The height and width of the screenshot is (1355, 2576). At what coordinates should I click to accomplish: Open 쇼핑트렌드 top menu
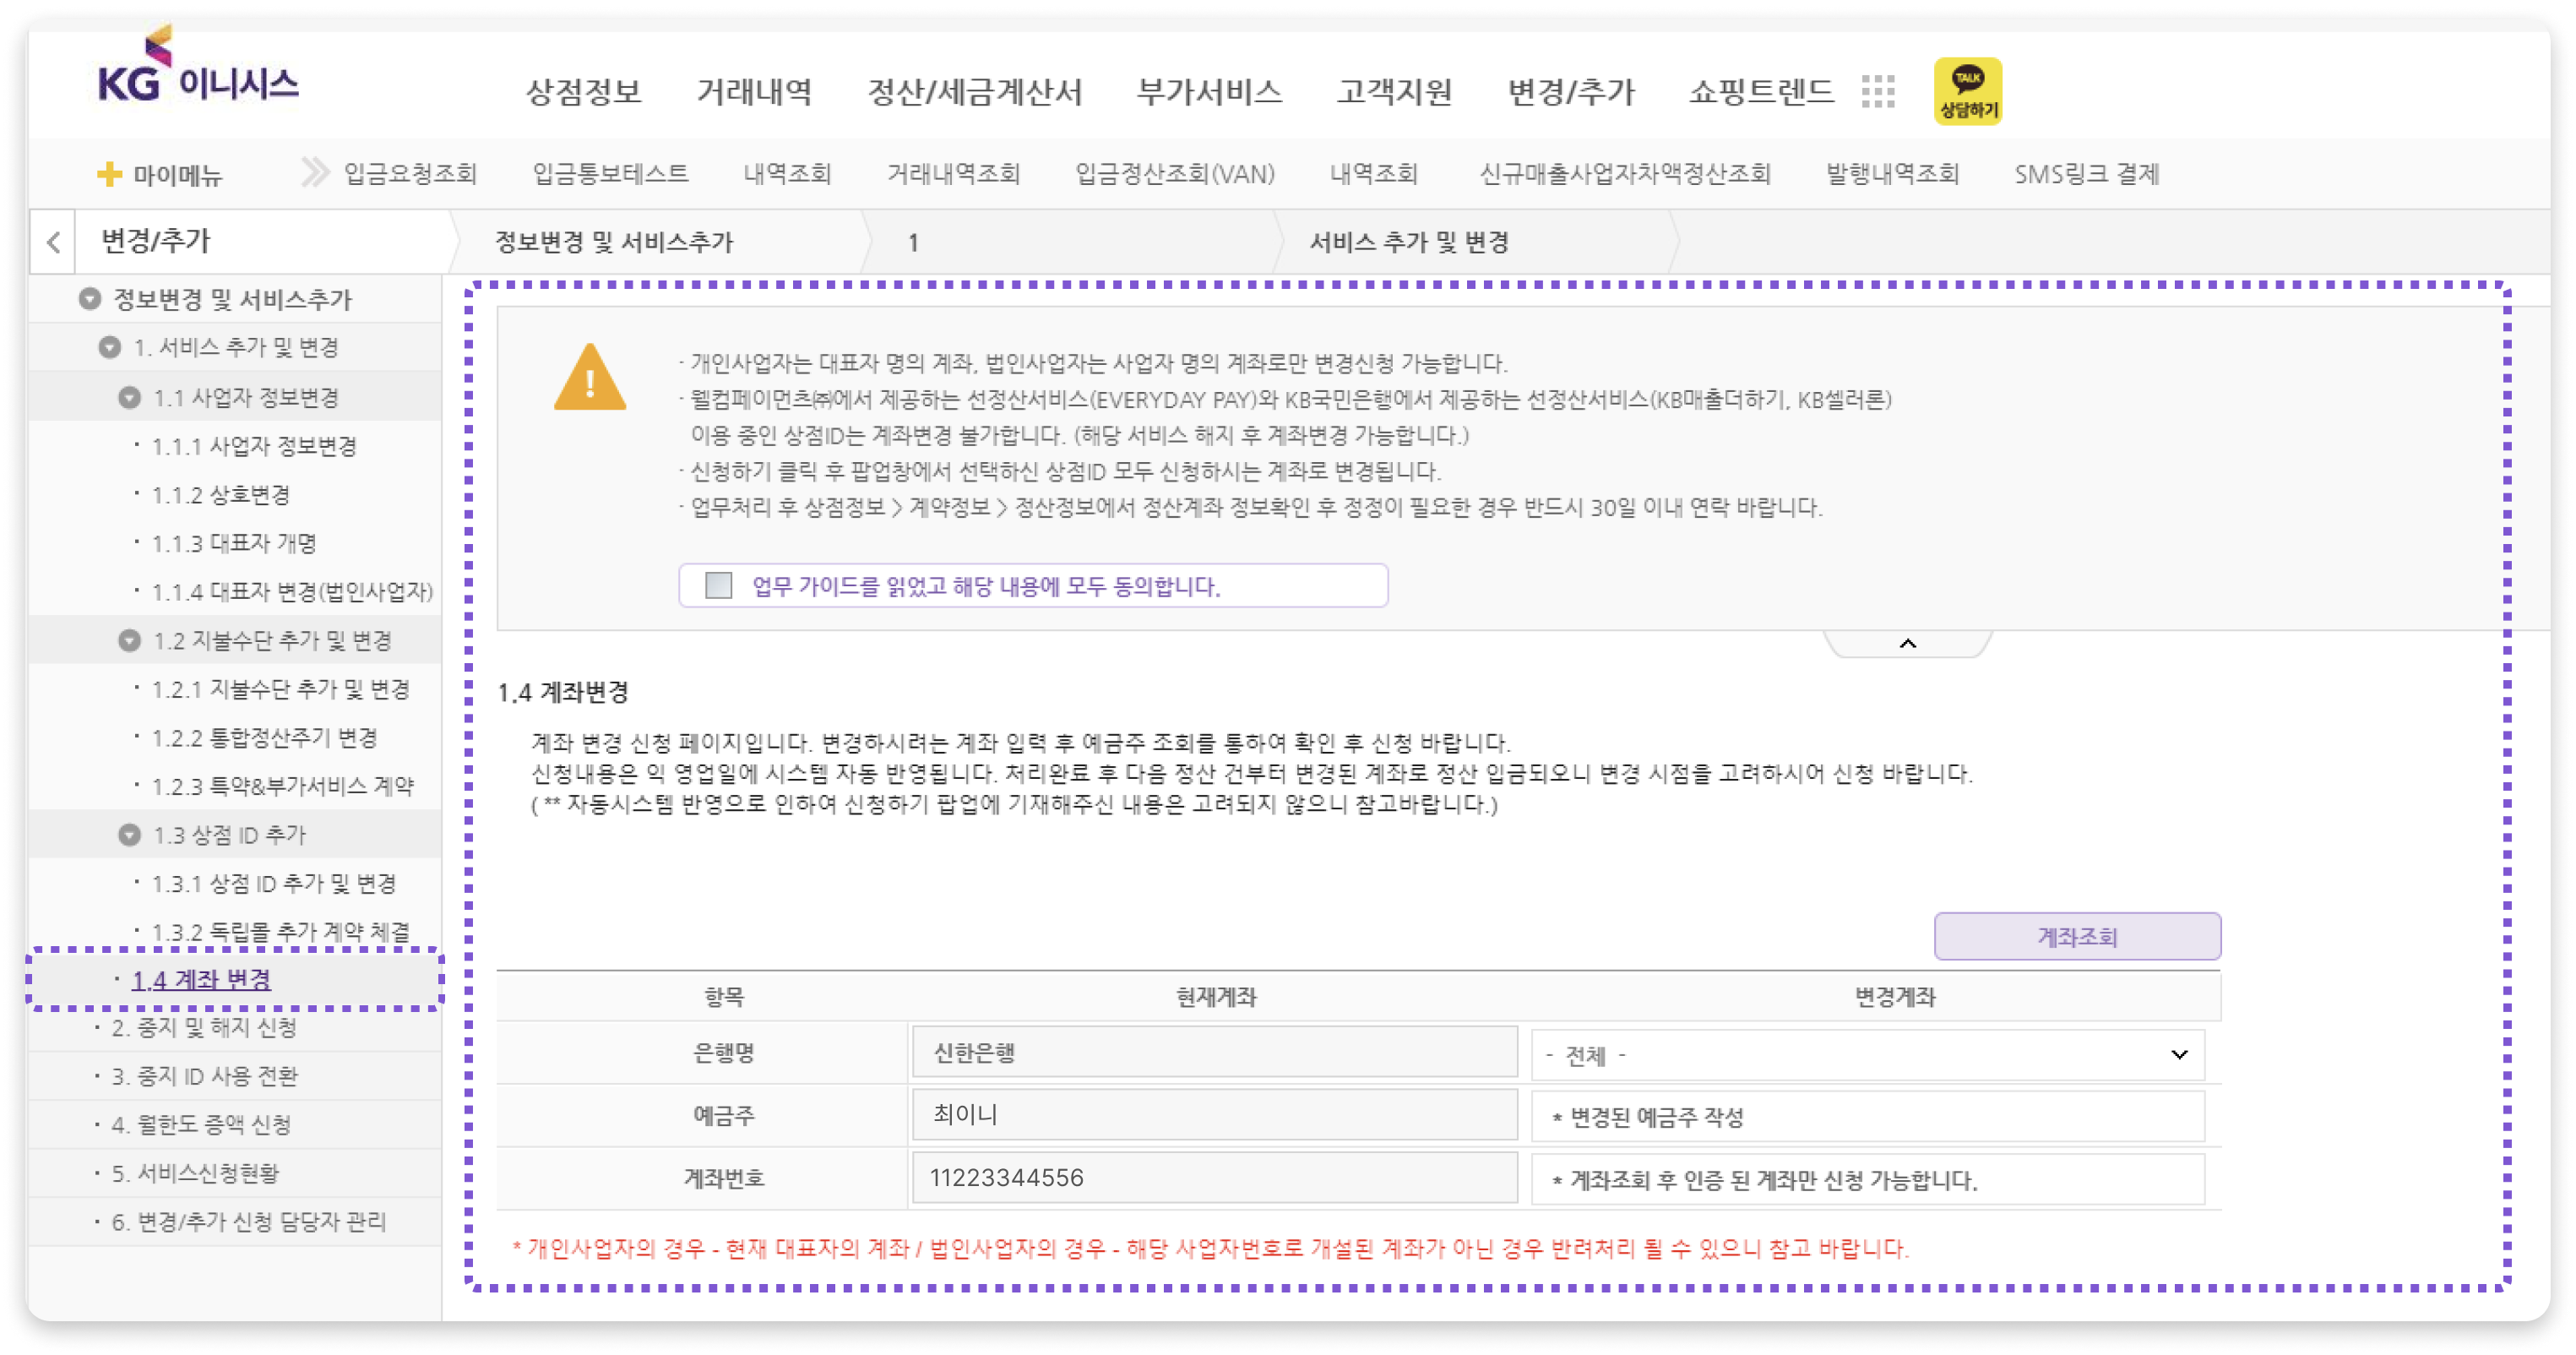point(1761,92)
